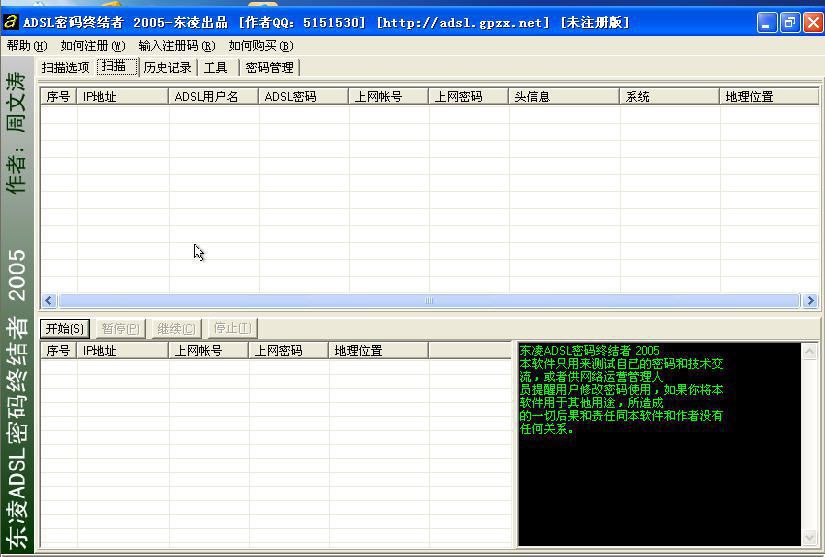Close the ADSL密码终结者 window
825x557 pixels.
813,23
